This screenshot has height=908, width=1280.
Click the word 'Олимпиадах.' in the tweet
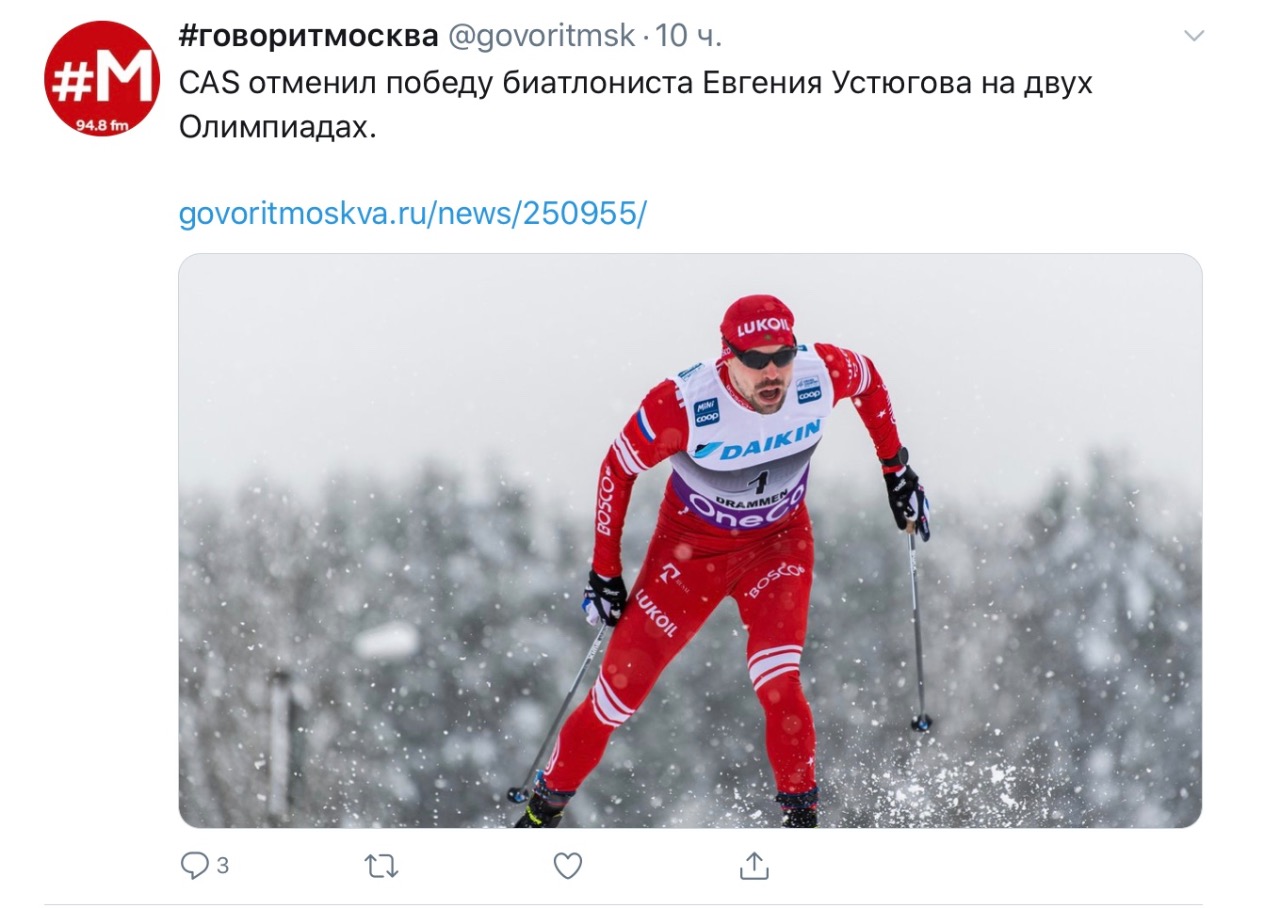coord(278,127)
